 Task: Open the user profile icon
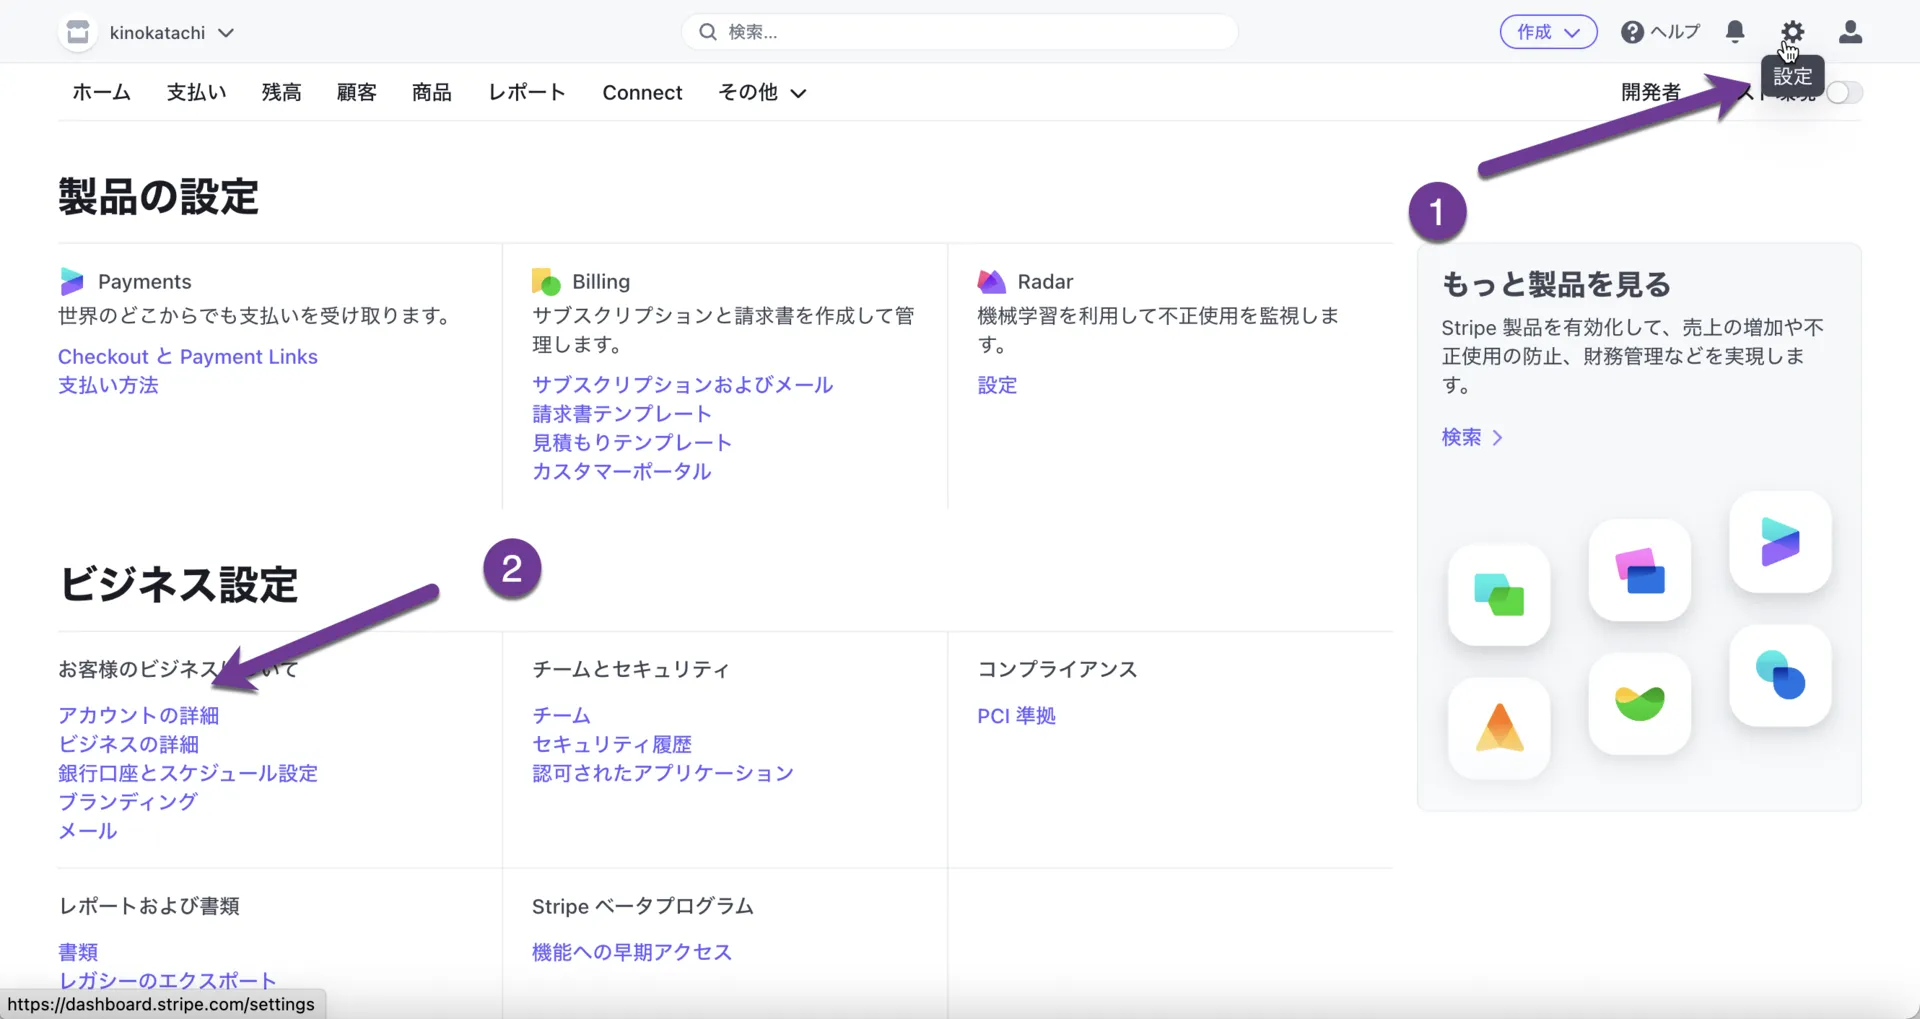coord(1850,32)
